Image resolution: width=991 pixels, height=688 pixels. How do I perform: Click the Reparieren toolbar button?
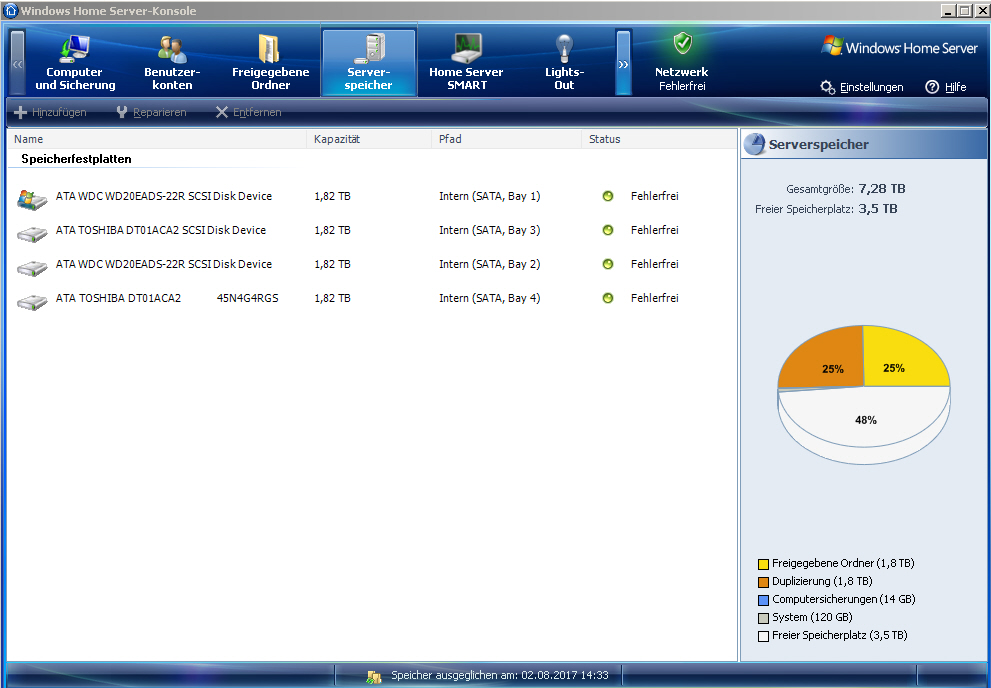tap(151, 112)
